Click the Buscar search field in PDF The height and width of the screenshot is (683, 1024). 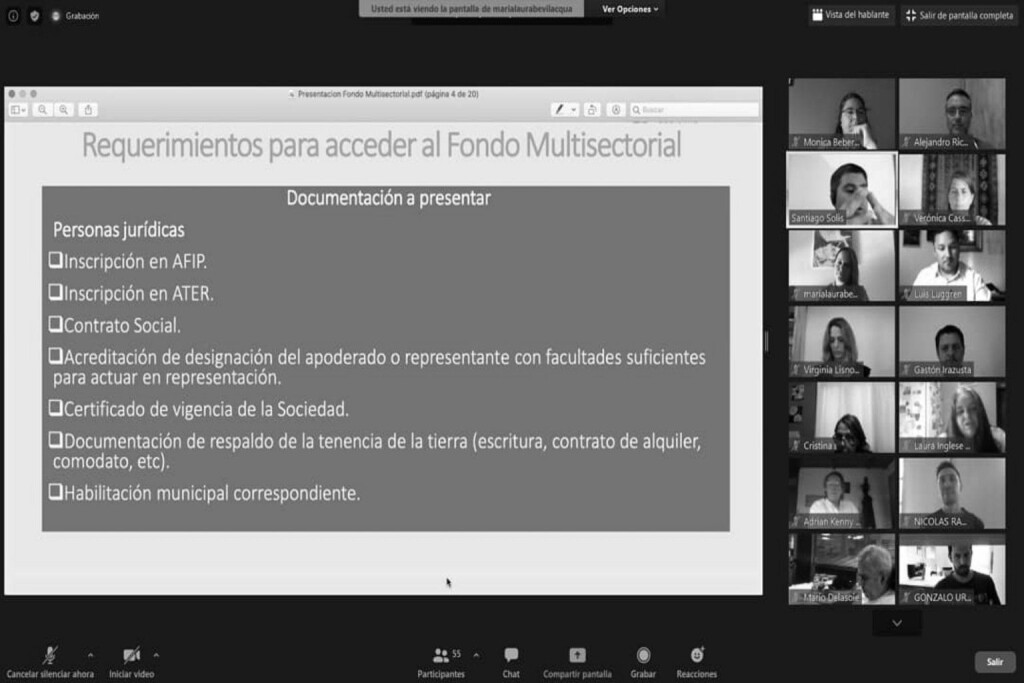[695, 110]
